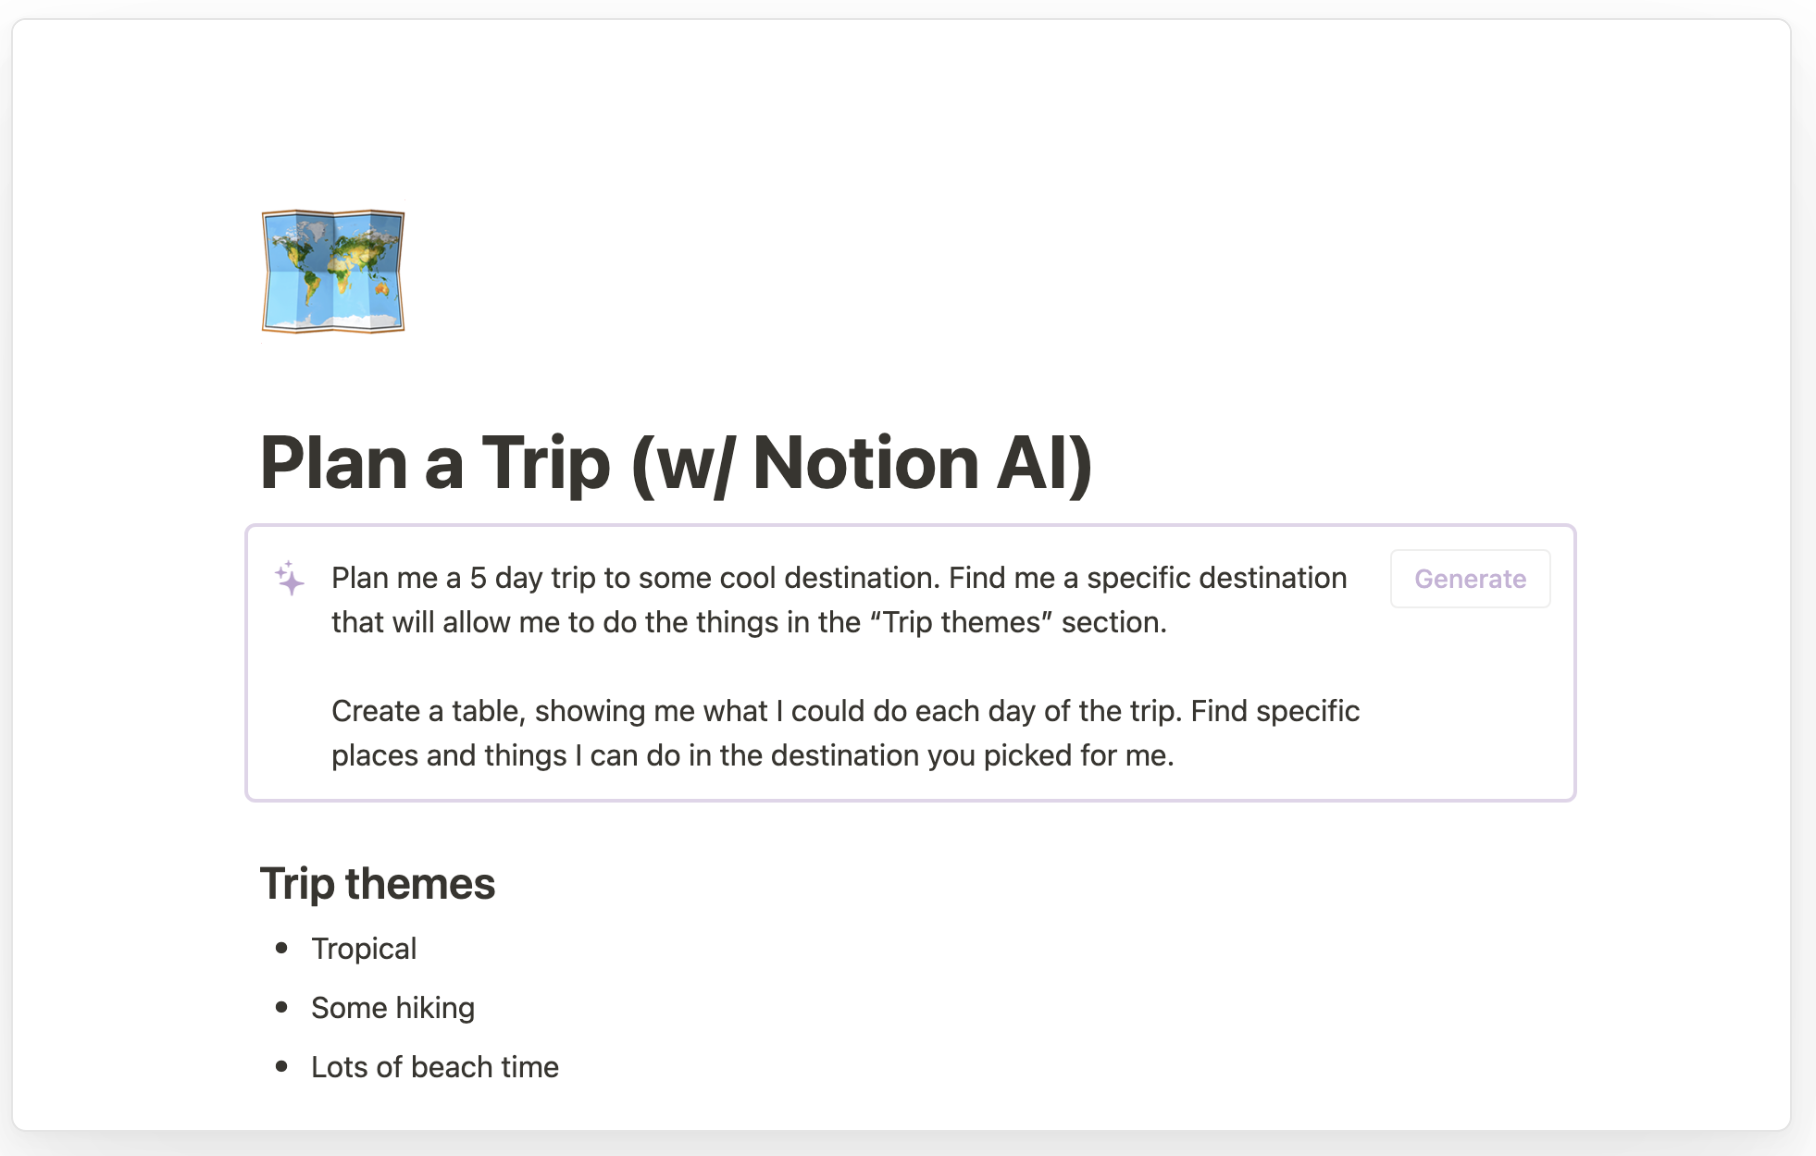Click the bullet marker next to Some hiking
Viewport: 1816px width, 1156px height.
(x=281, y=1008)
